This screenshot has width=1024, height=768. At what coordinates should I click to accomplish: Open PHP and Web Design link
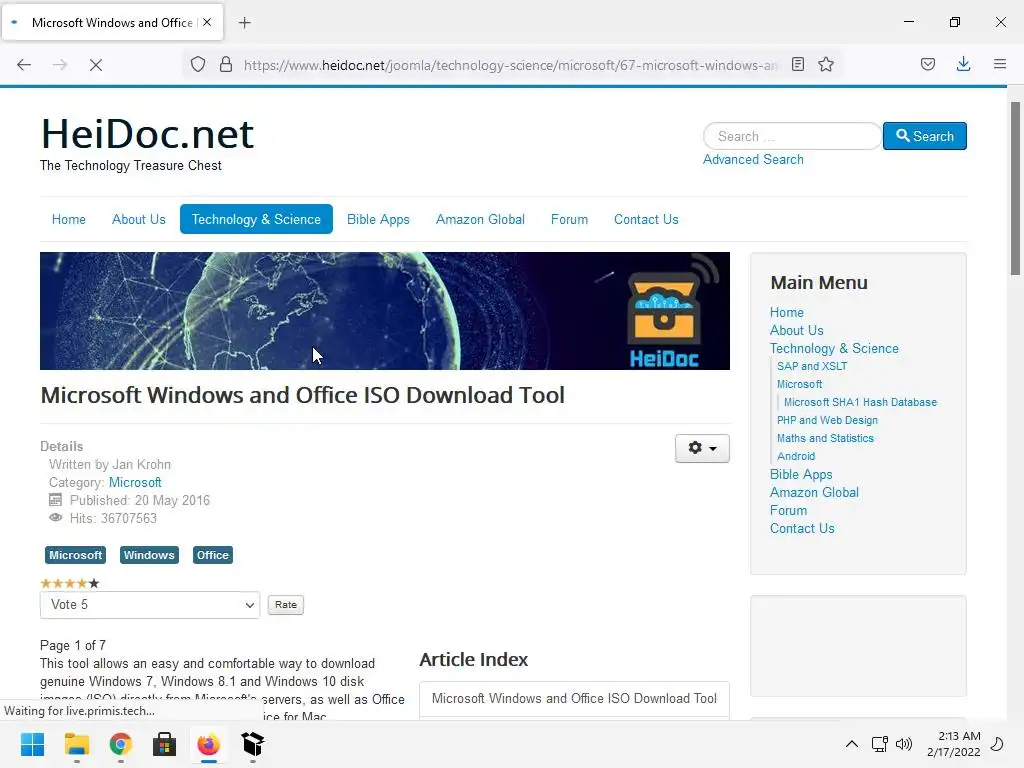[827, 421]
